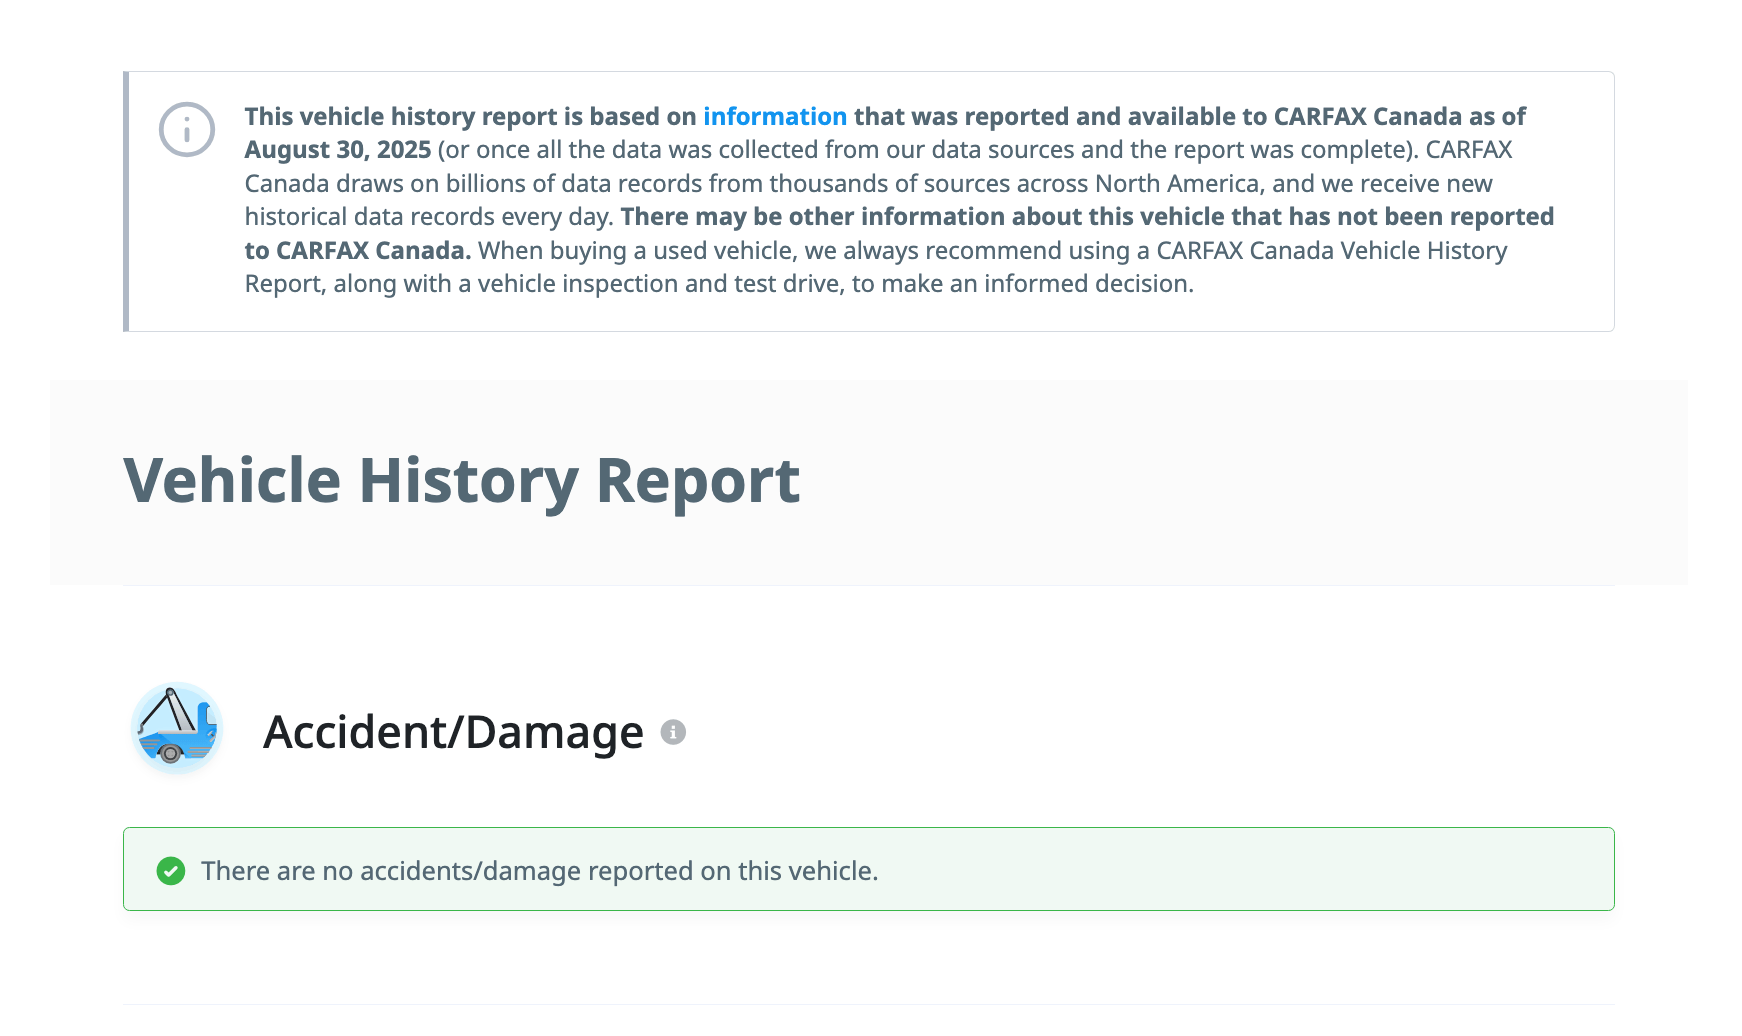Click "This vehicle history report is based on" text
1742x1036 pixels.
point(470,117)
